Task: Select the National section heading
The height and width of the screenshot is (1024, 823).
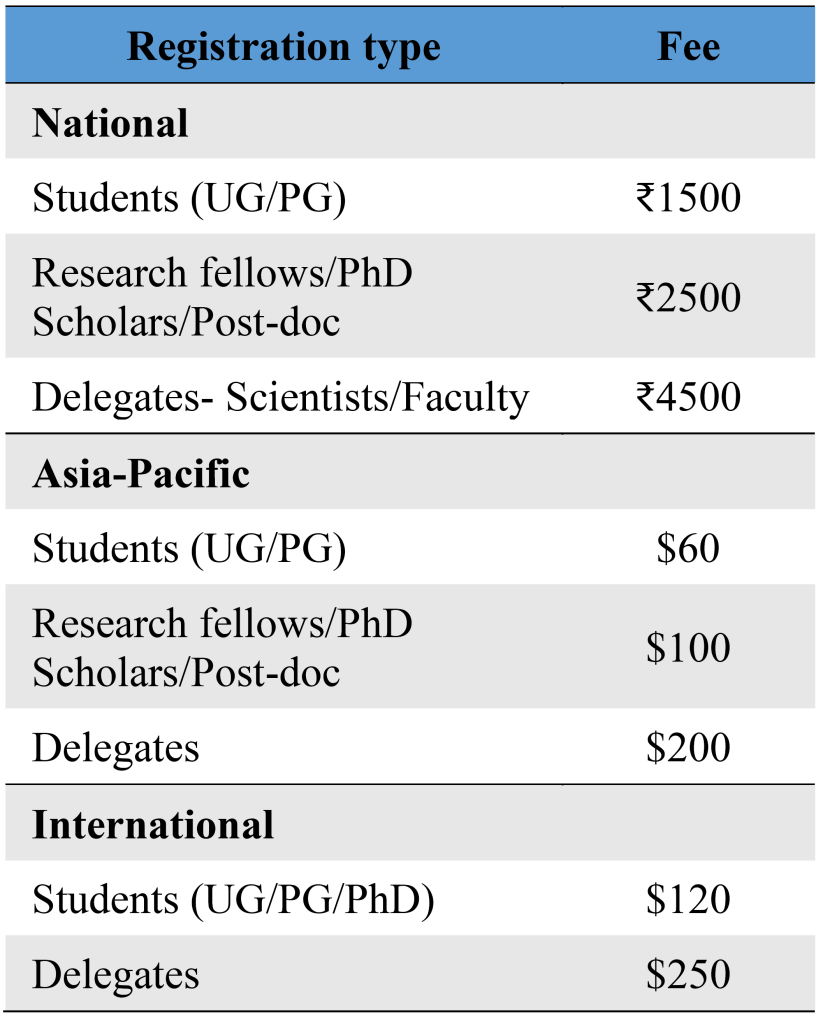Action: point(110,123)
